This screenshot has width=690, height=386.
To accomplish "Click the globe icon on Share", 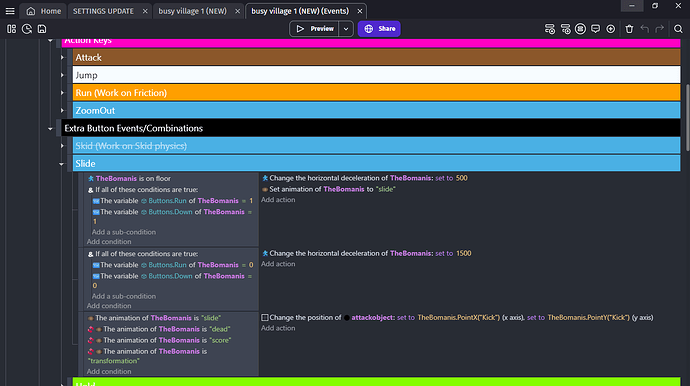I will 369,29.
